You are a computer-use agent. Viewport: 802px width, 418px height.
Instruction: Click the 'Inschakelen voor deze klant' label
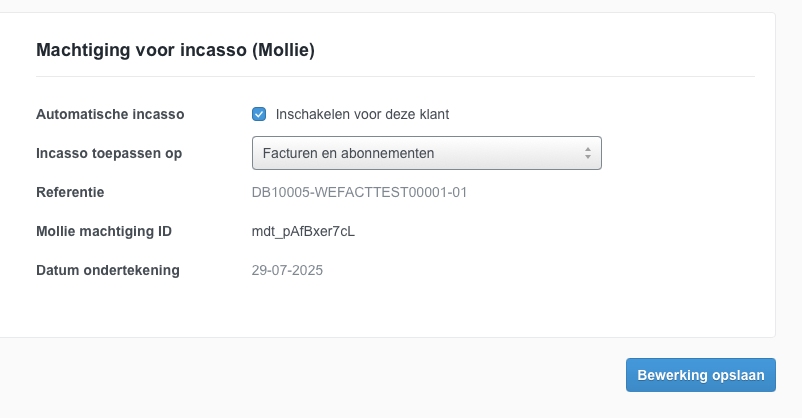point(362,114)
